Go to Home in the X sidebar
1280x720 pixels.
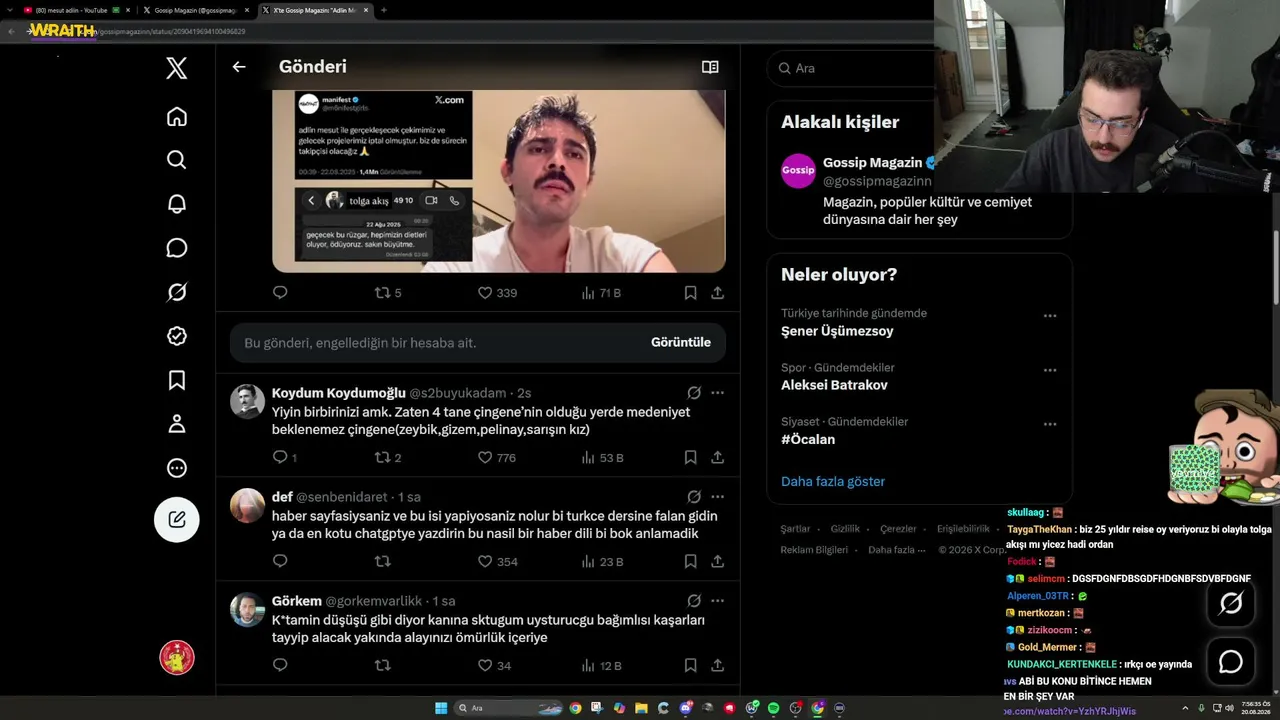click(177, 117)
